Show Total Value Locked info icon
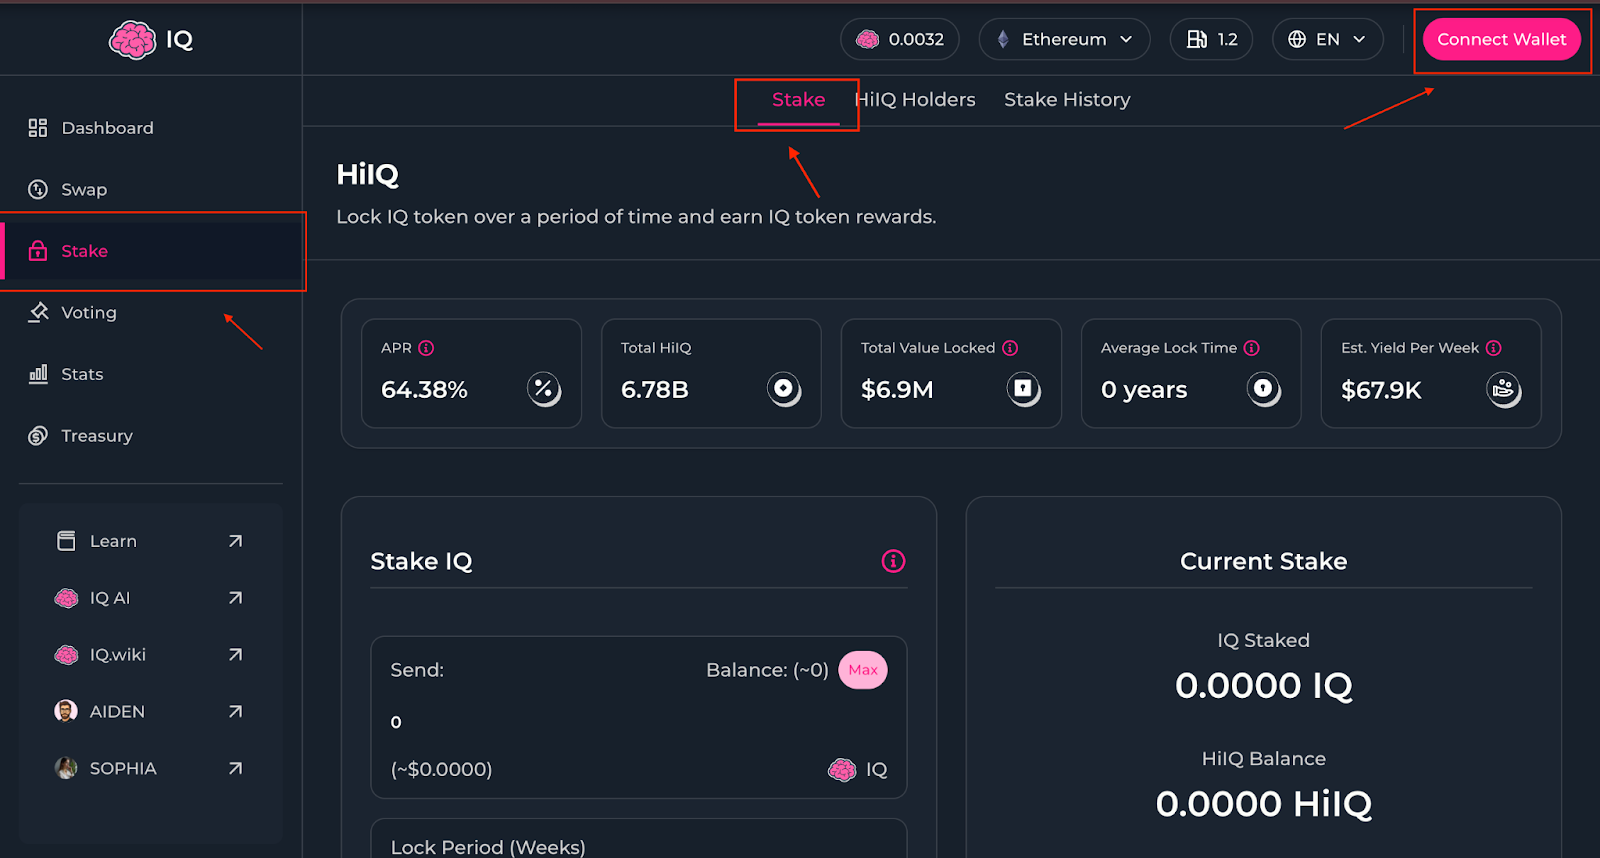 [1010, 348]
